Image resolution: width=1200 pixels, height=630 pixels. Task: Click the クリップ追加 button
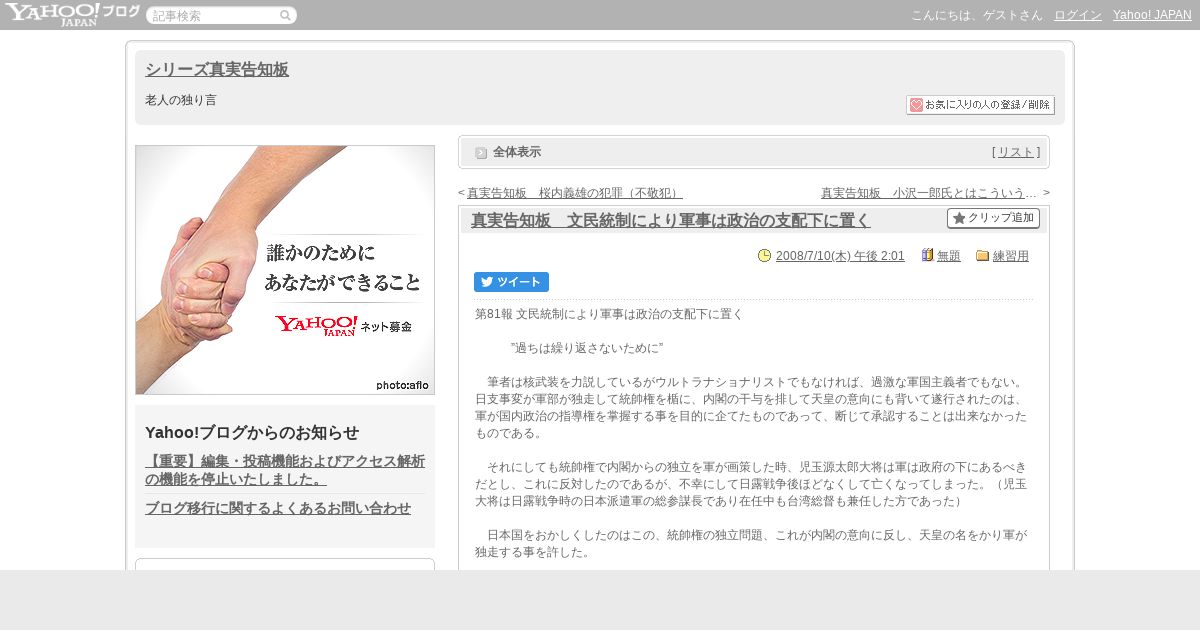pyautogui.click(x=993, y=218)
